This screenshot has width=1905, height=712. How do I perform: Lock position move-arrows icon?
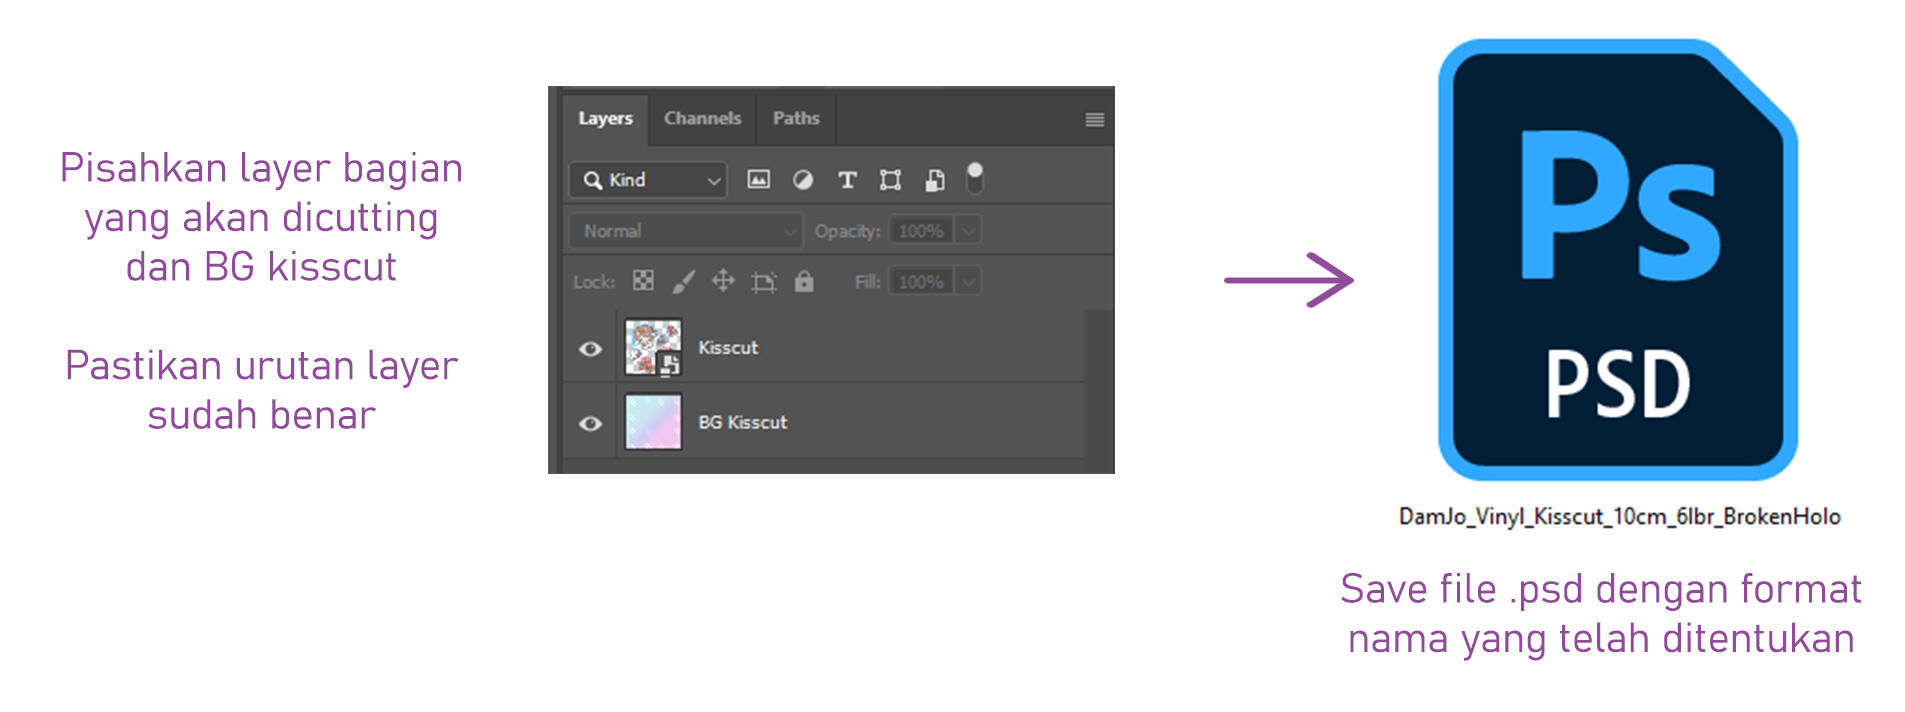coord(723,281)
